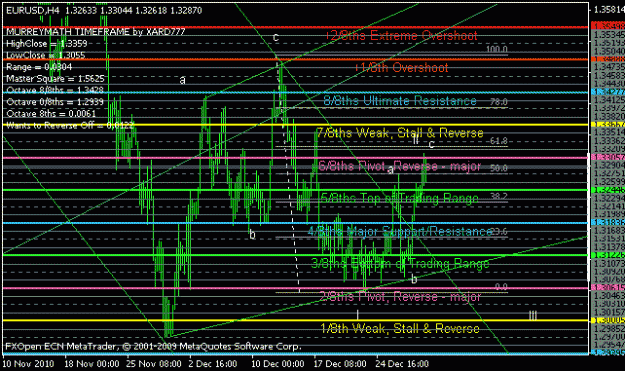The height and width of the screenshot is (371, 625).
Task: Click the EURUSD,H4 chart title text
Action: pyautogui.click(x=33, y=10)
